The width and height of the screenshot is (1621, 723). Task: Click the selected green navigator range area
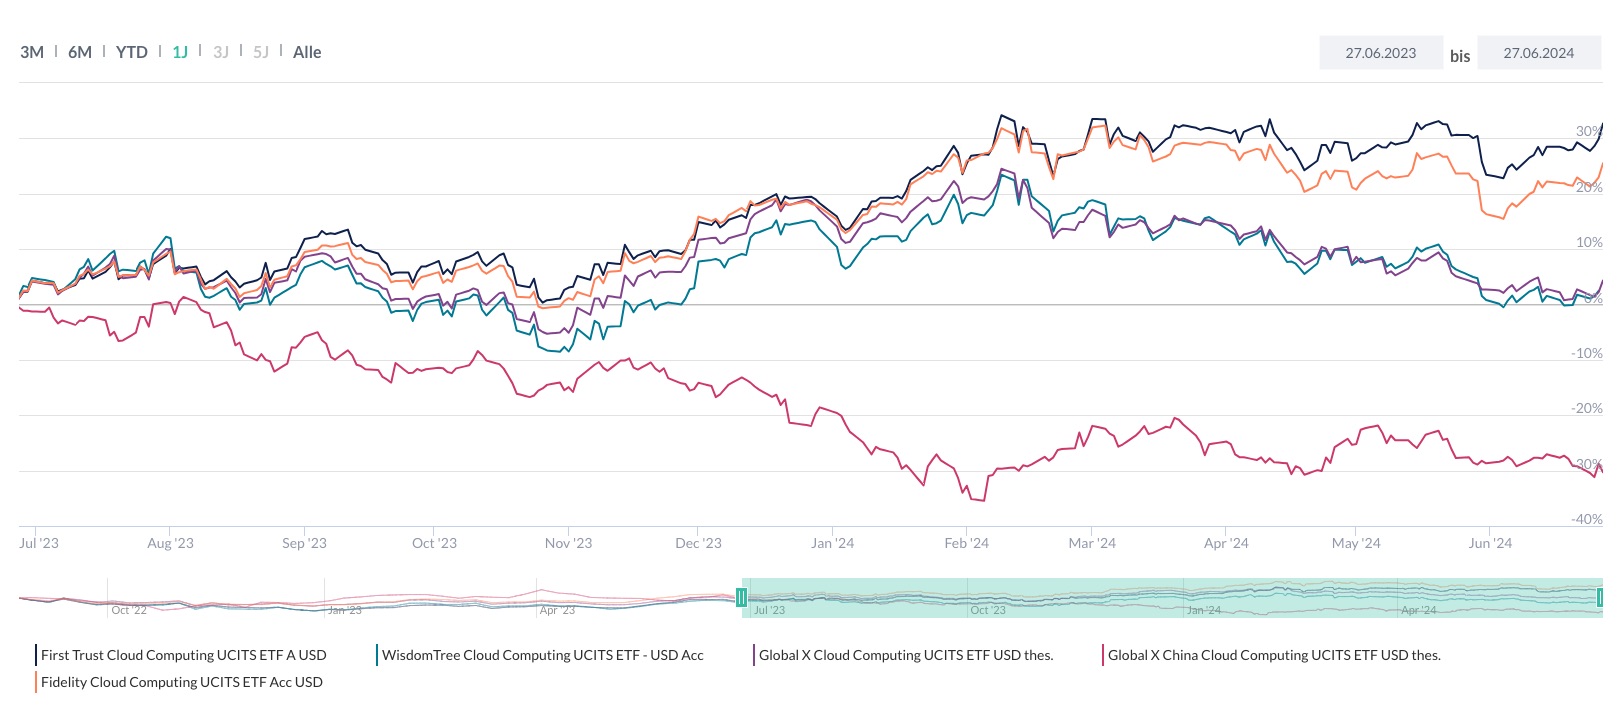tap(1170, 598)
